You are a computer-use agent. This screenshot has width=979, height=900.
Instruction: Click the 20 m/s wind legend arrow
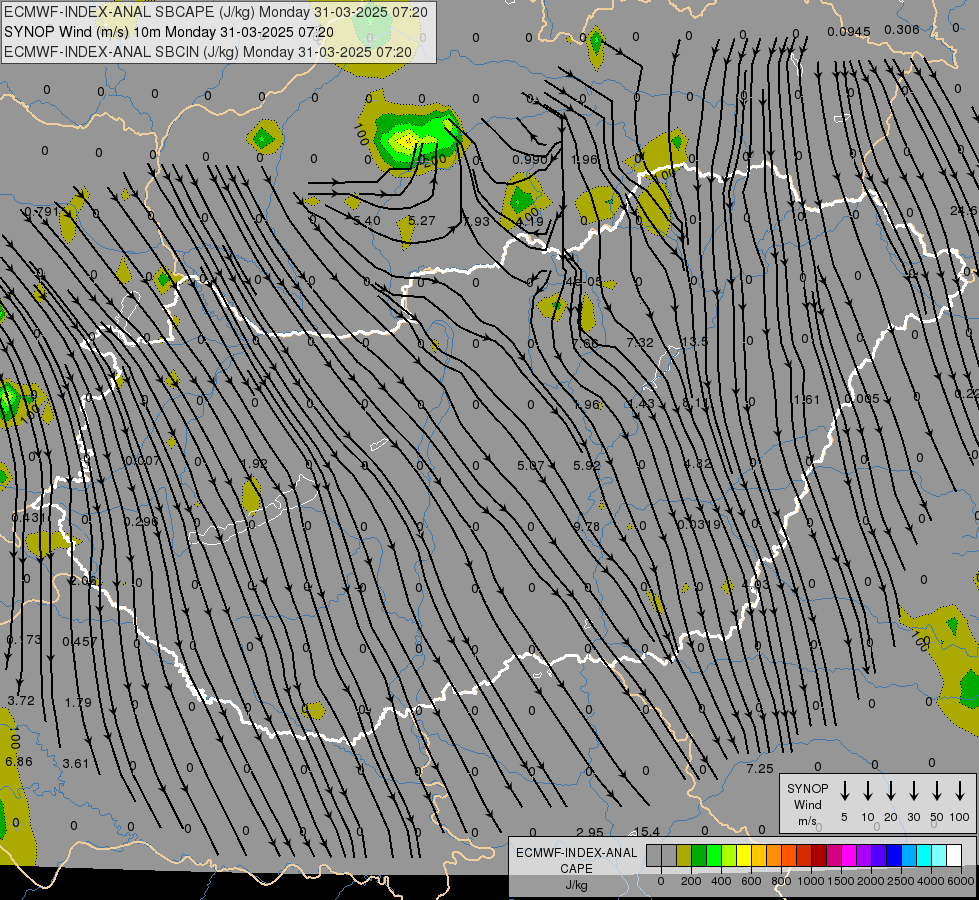click(x=890, y=791)
